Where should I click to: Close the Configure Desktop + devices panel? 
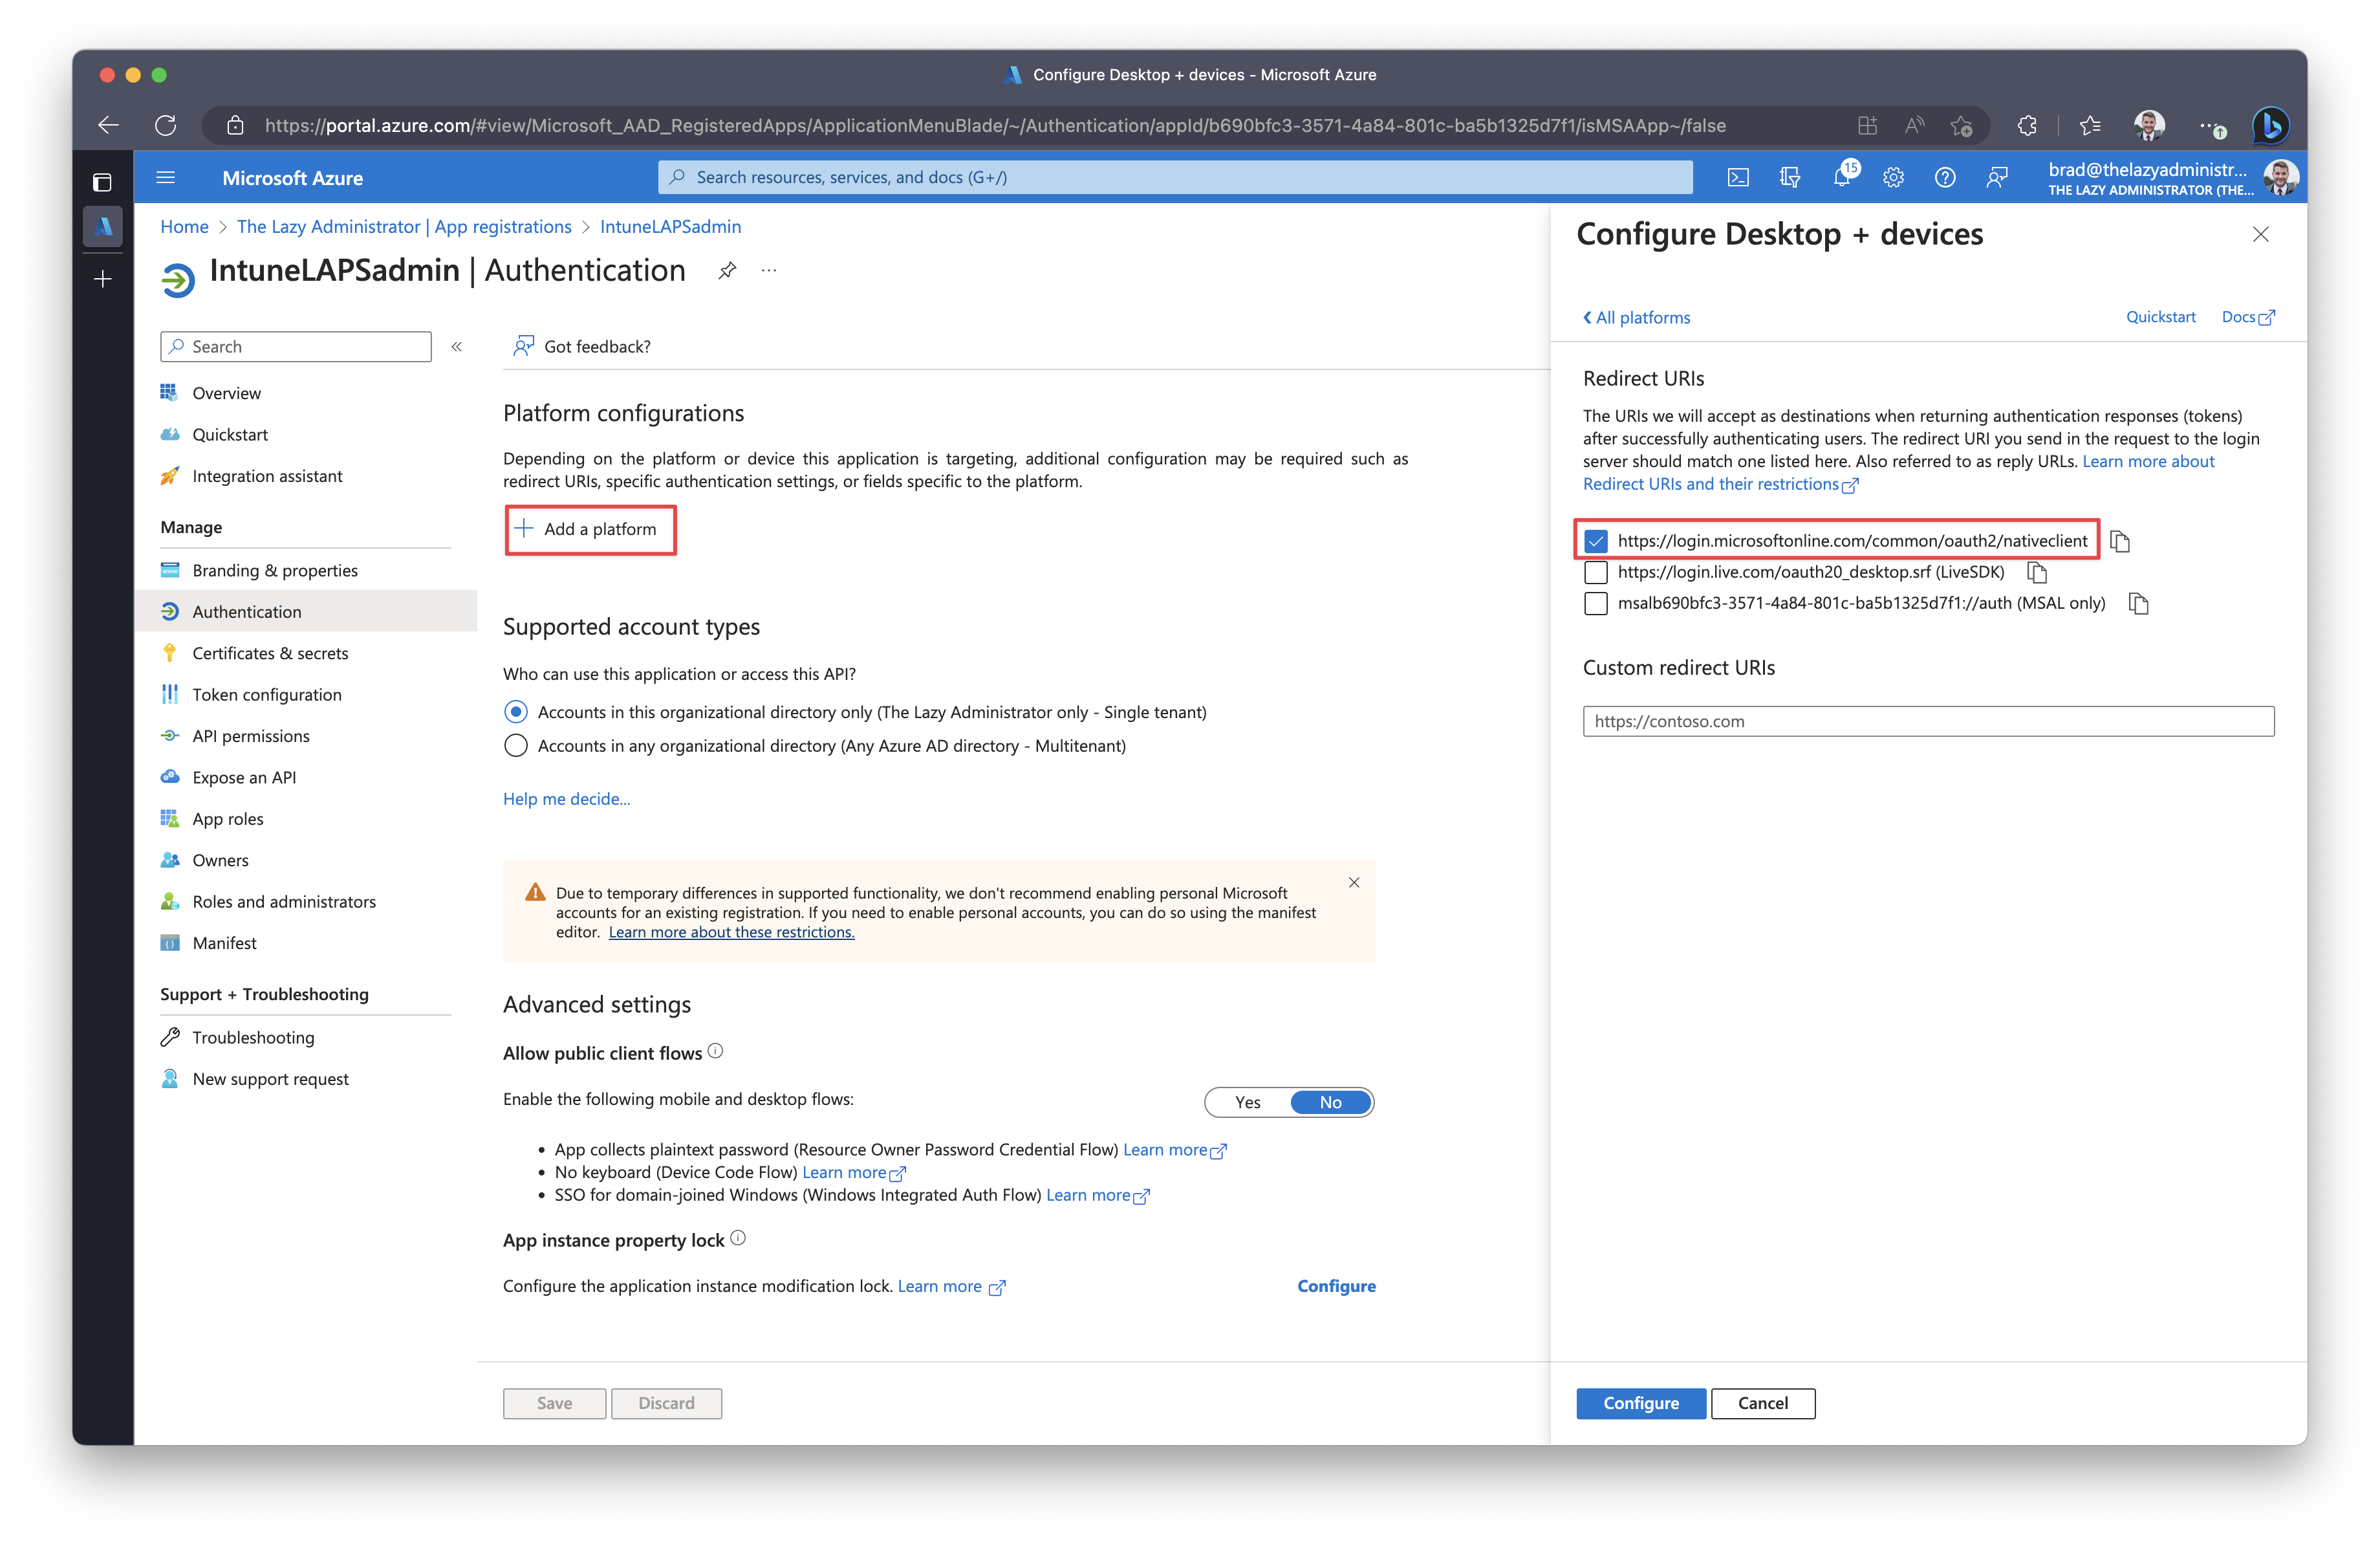click(x=2260, y=234)
